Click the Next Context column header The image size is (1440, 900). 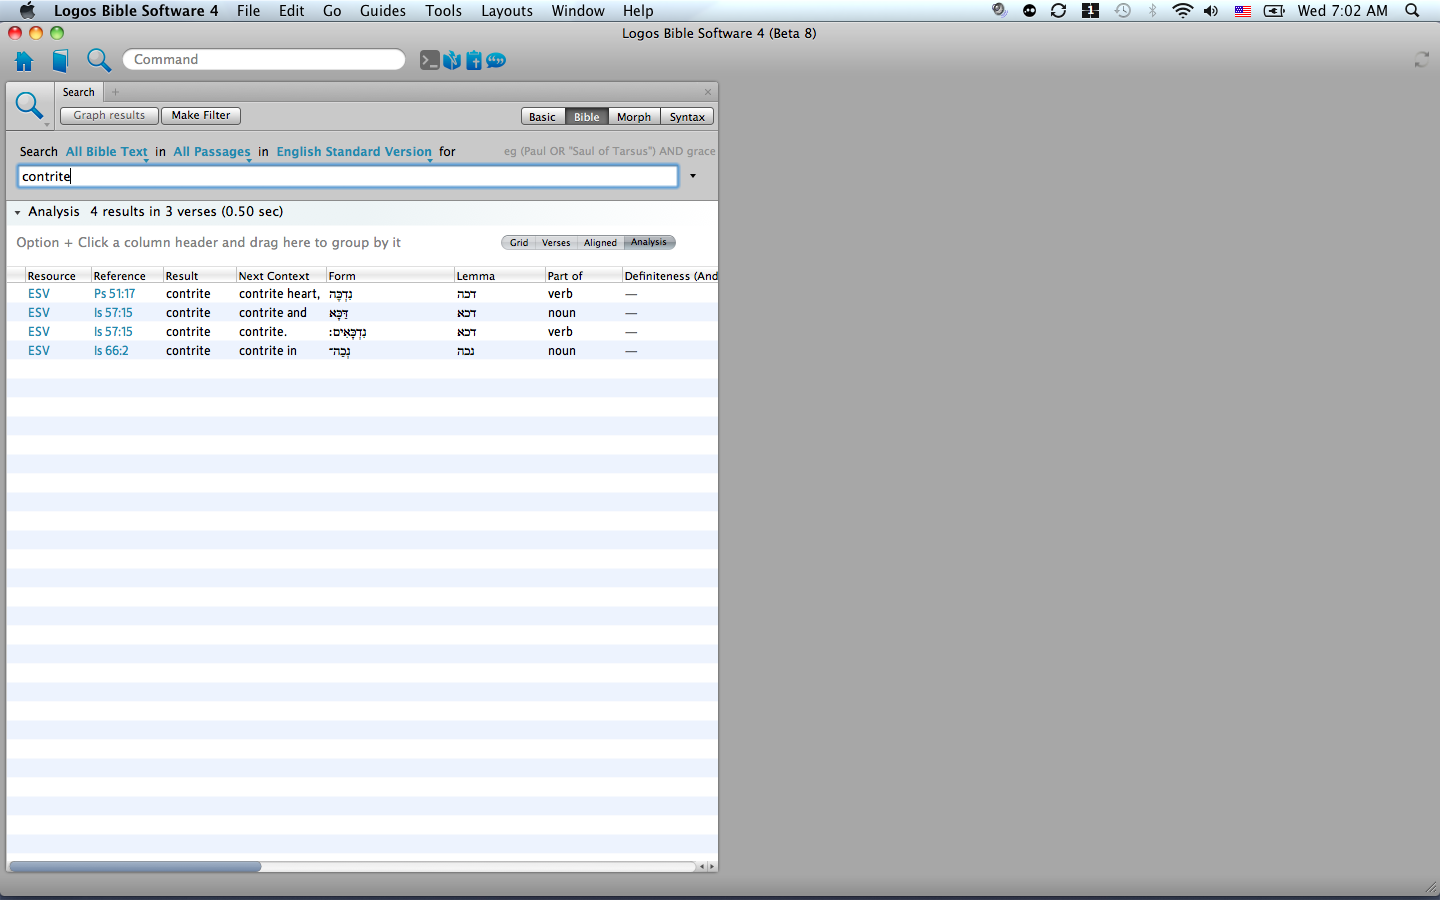pyautogui.click(x=280, y=276)
